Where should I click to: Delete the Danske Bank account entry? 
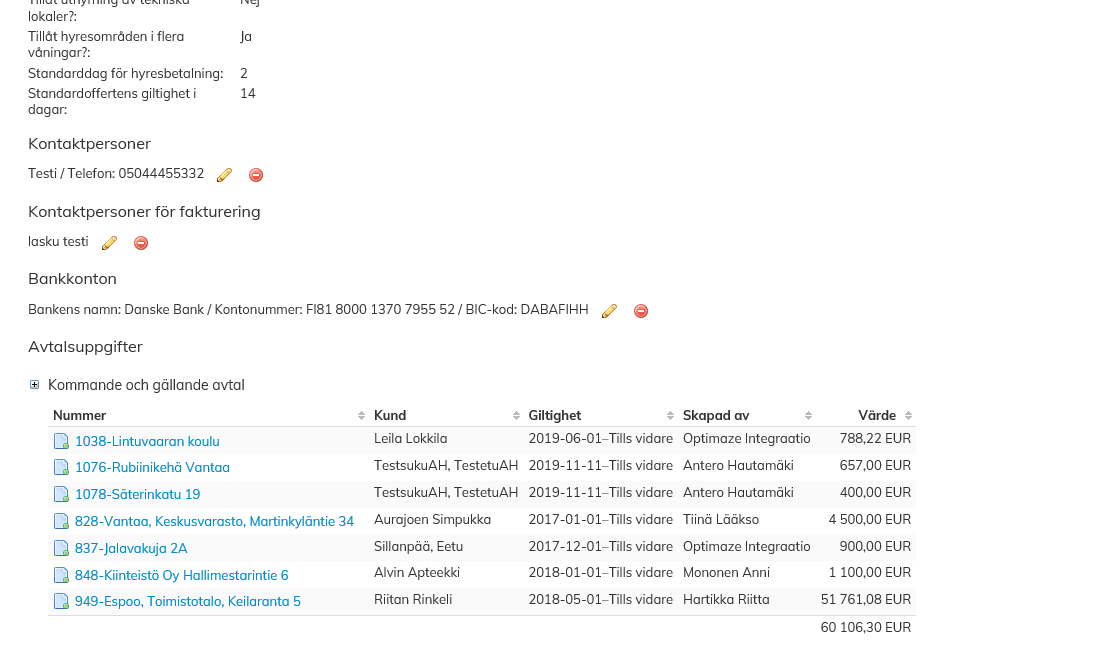click(x=641, y=311)
